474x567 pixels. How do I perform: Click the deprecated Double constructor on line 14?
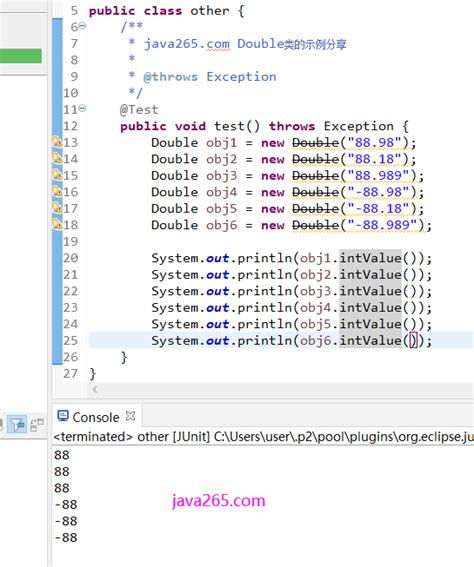coord(315,159)
